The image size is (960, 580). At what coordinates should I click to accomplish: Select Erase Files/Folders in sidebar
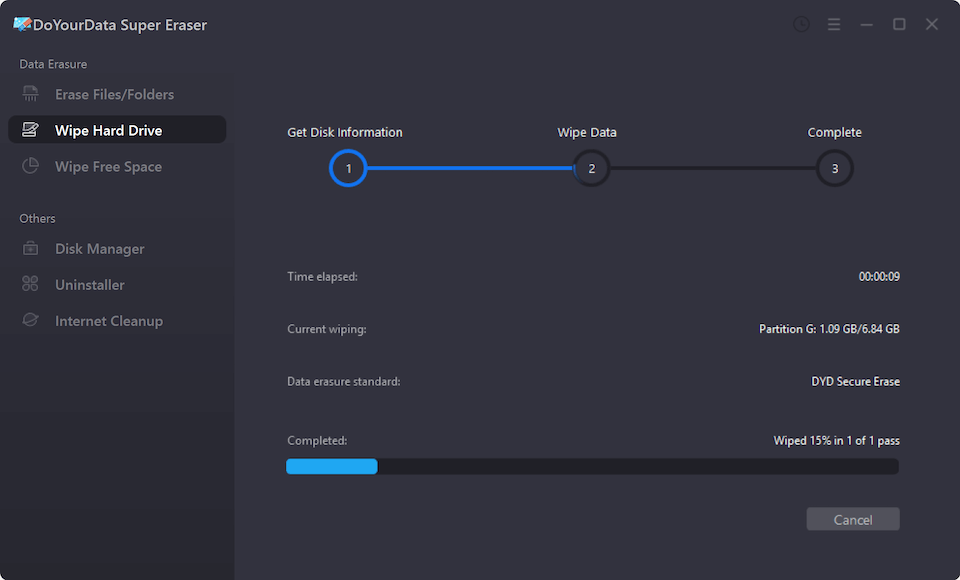(117, 94)
